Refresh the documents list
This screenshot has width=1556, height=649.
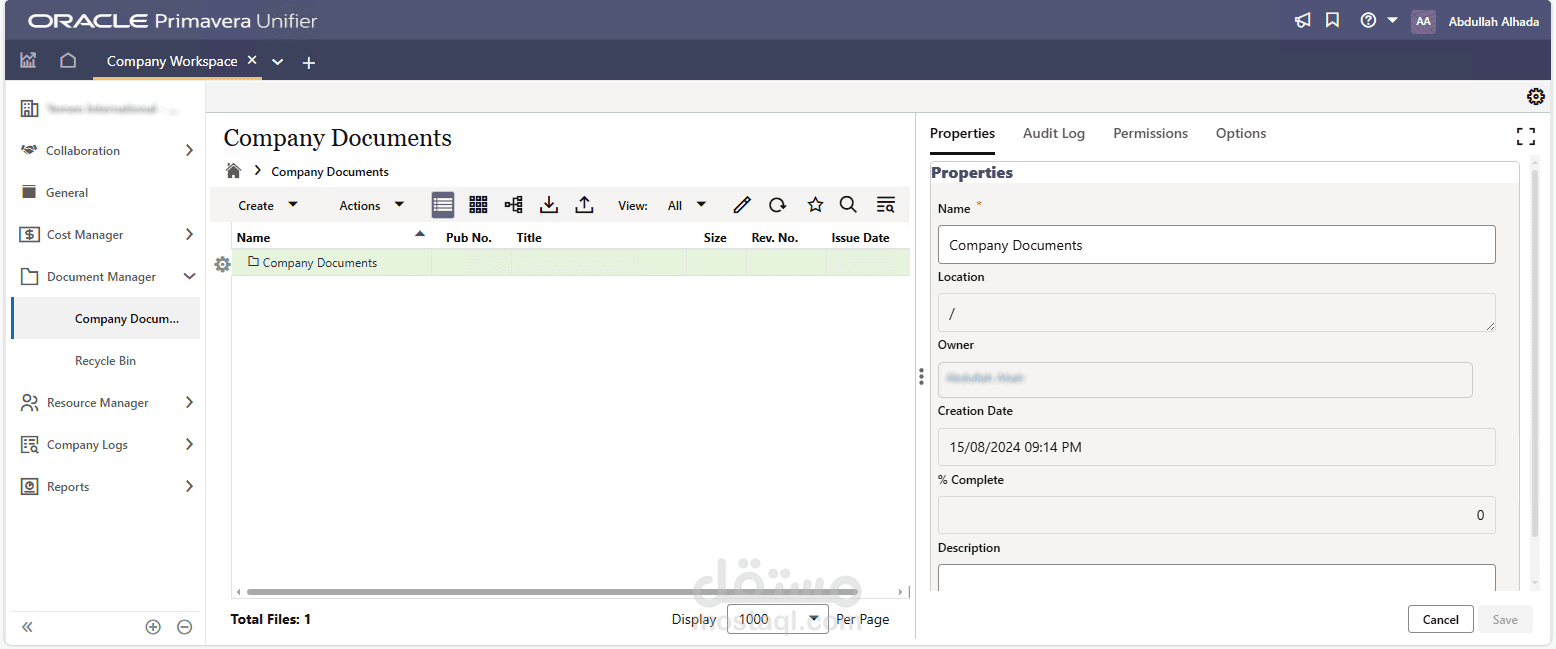tap(777, 205)
